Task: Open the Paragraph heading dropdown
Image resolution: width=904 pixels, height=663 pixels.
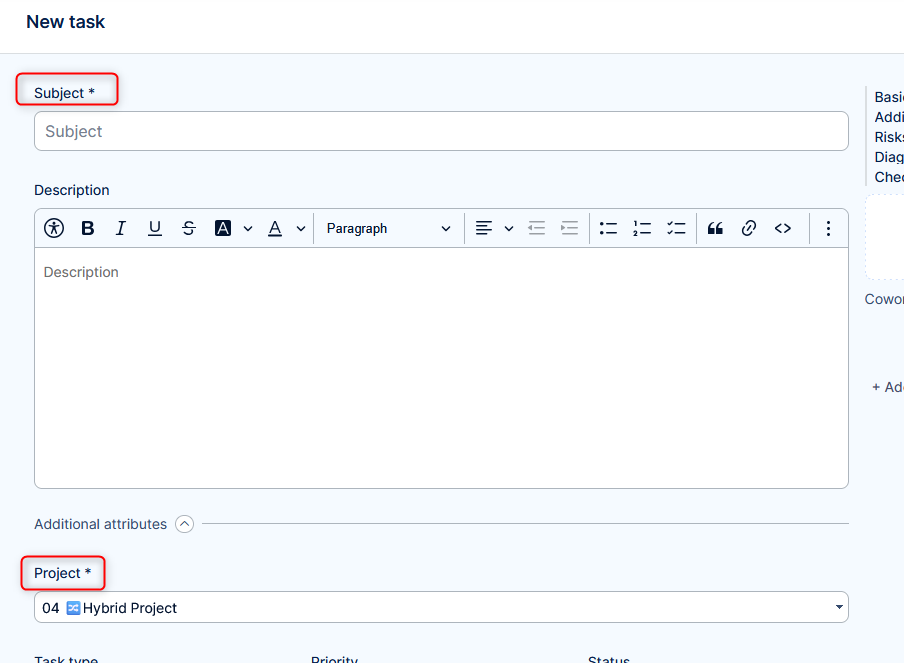Action: pos(388,228)
